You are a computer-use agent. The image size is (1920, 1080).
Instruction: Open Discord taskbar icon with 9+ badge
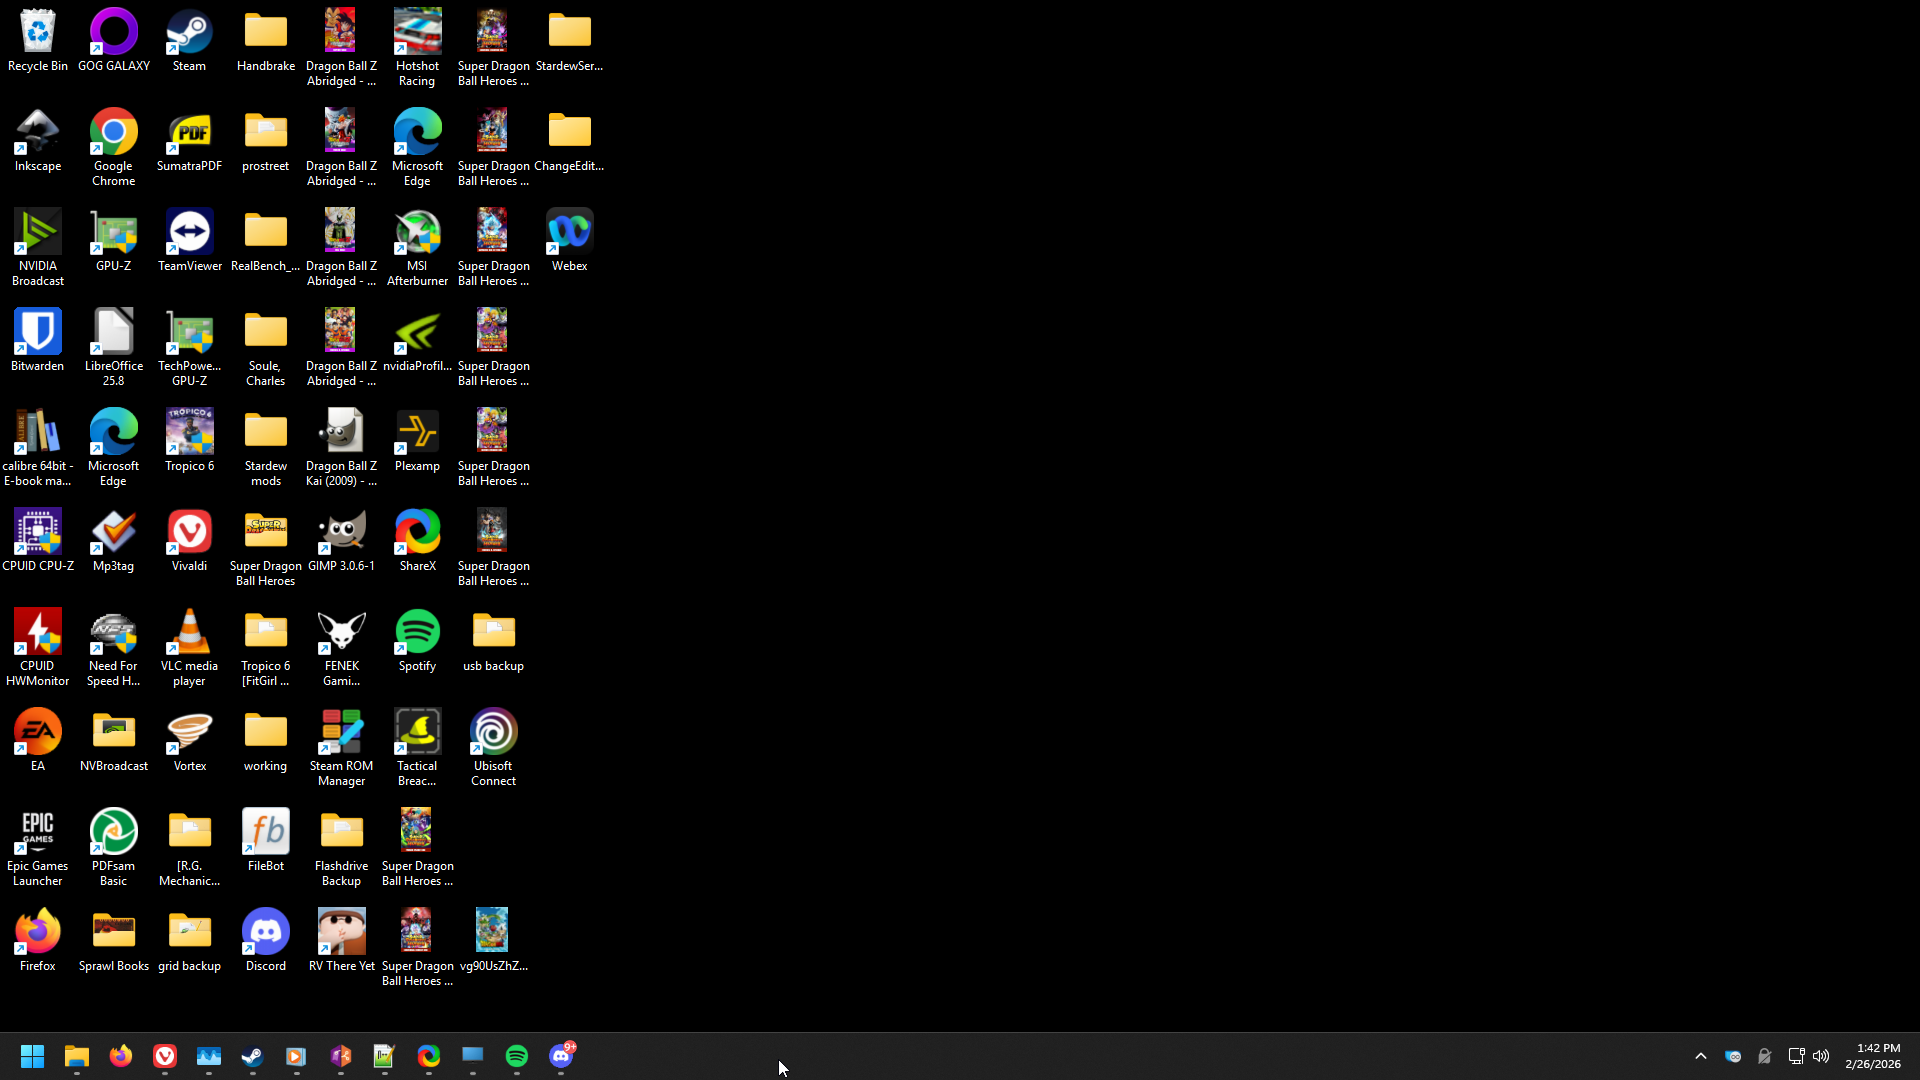[x=562, y=1056]
